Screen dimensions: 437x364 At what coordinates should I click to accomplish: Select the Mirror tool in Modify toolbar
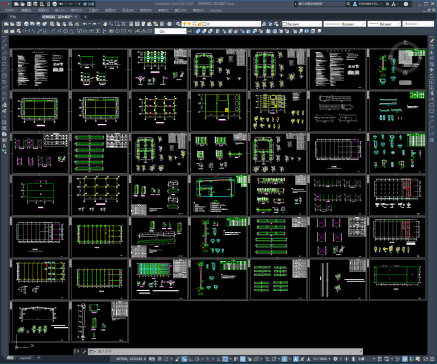coord(432,53)
